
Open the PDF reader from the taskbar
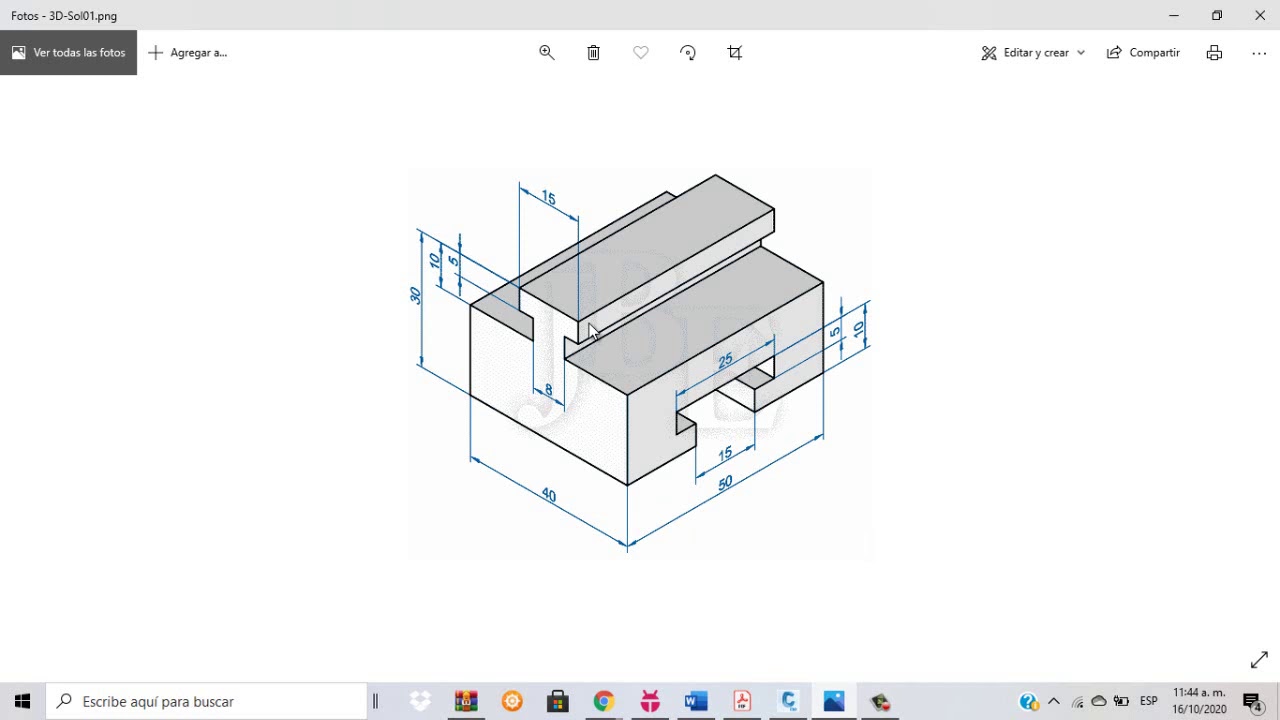(742, 701)
